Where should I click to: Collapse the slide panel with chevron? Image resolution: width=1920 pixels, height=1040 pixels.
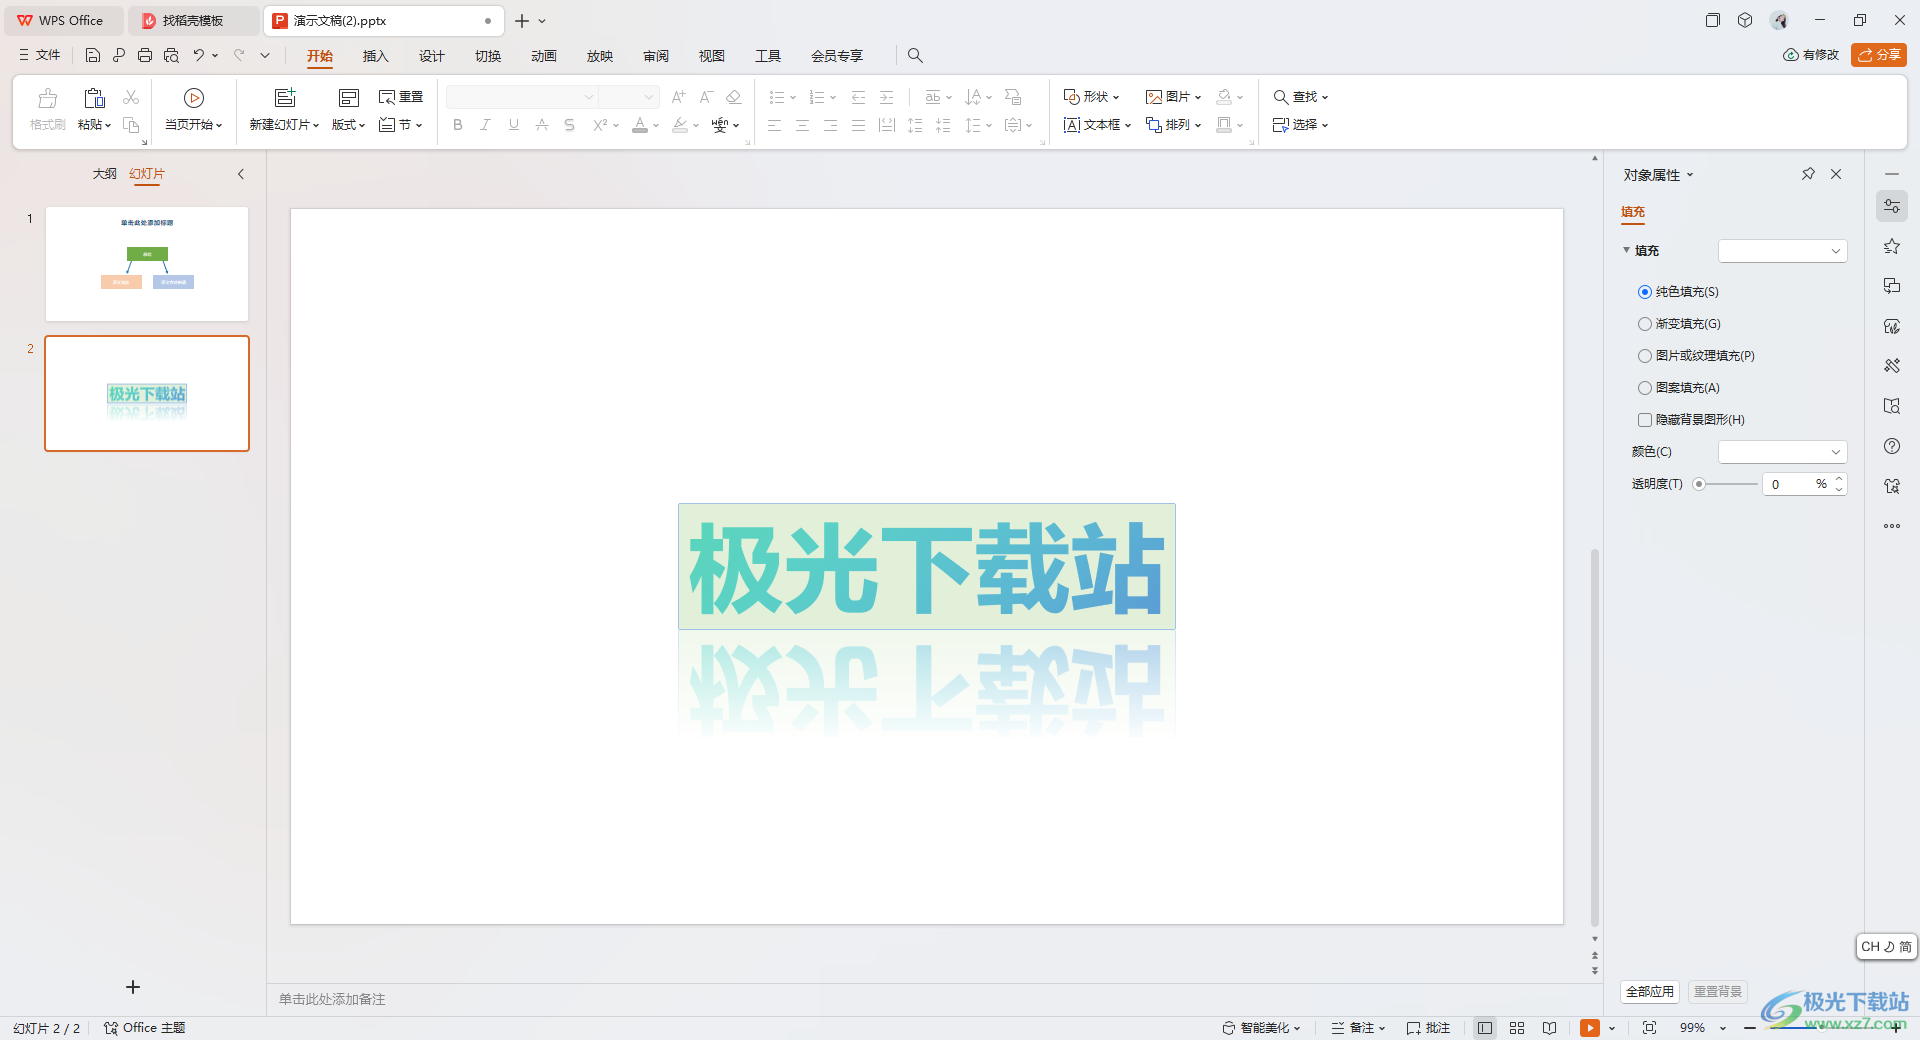241,174
